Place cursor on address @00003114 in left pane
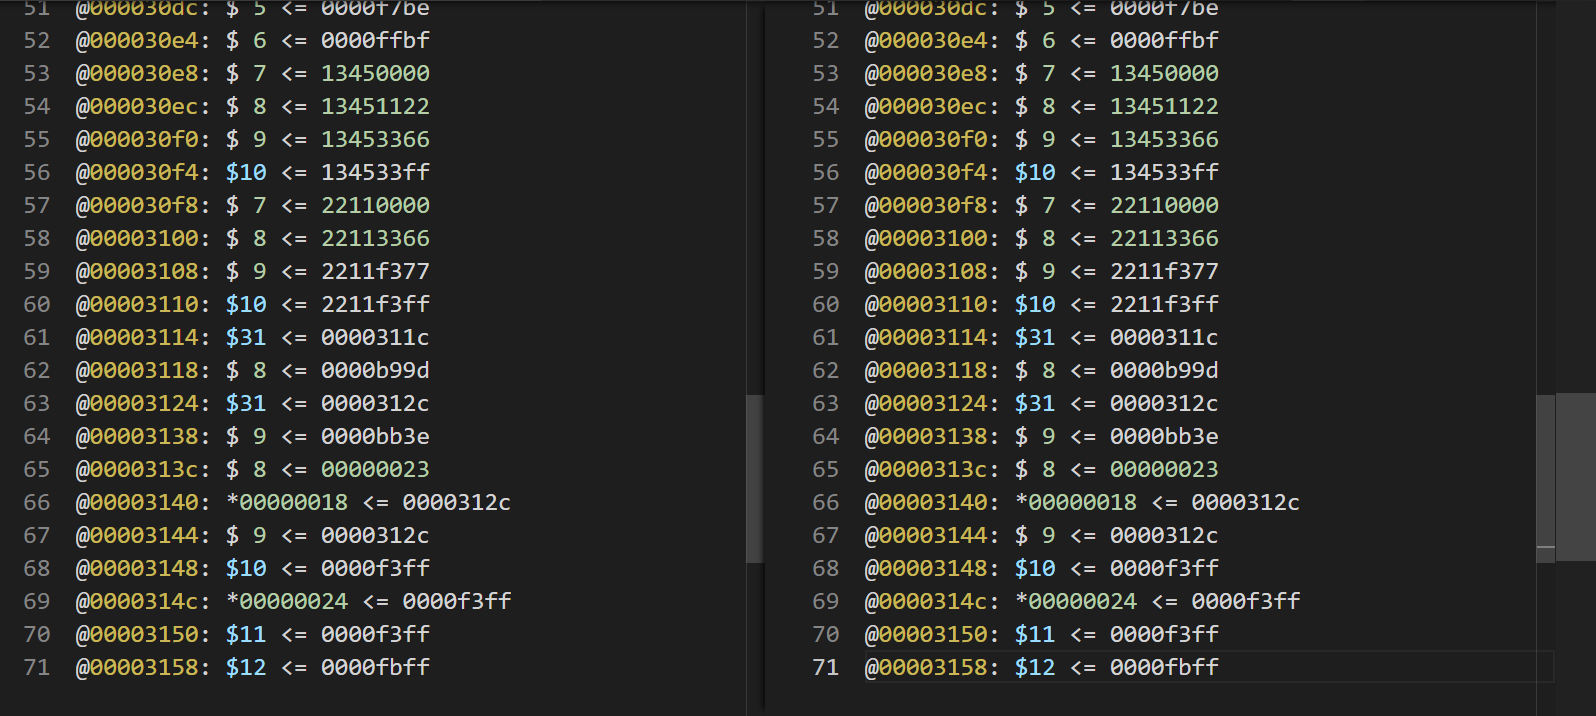 (x=143, y=337)
